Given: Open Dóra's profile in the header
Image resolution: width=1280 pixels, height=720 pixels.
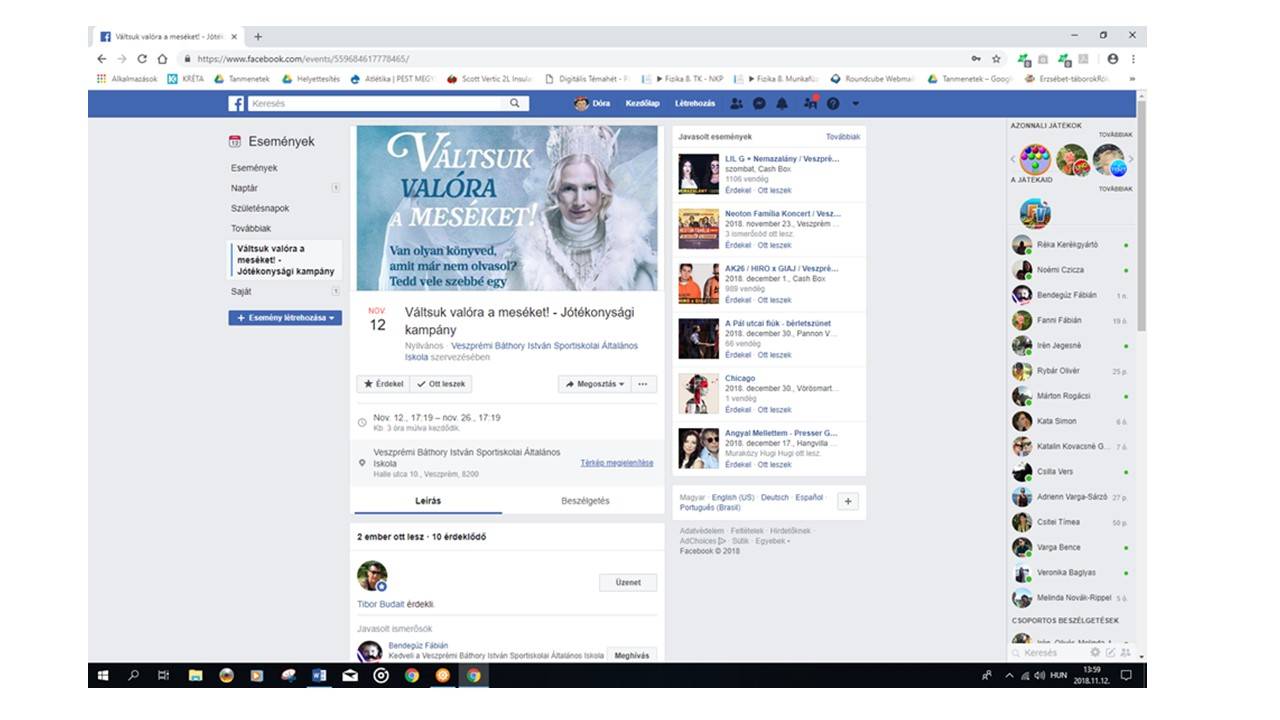Looking at the screenshot, I should click(592, 103).
